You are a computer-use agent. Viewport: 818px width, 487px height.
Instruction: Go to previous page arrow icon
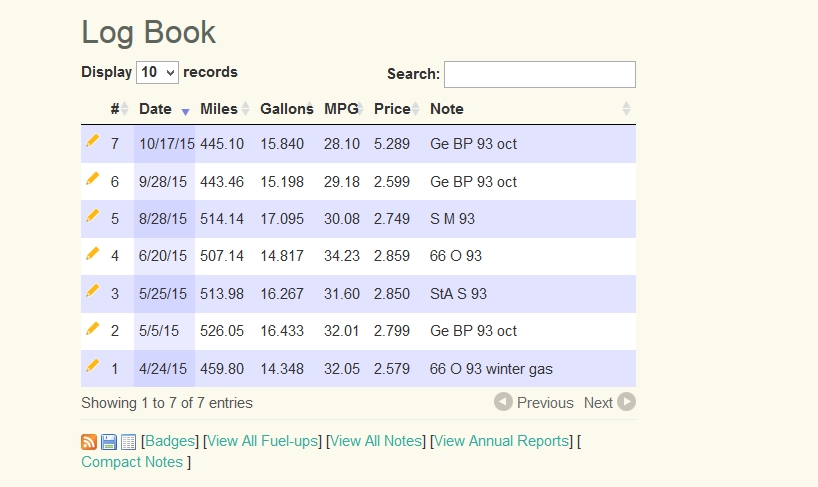[503, 402]
